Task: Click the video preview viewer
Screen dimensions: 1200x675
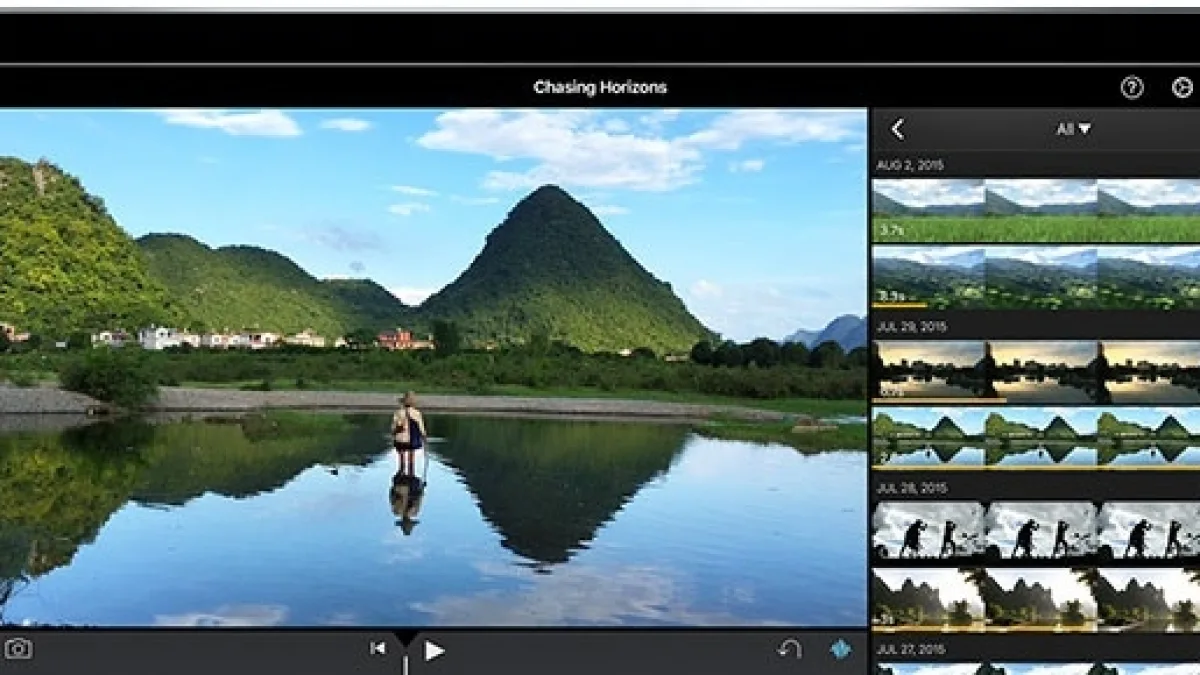Action: 433,367
